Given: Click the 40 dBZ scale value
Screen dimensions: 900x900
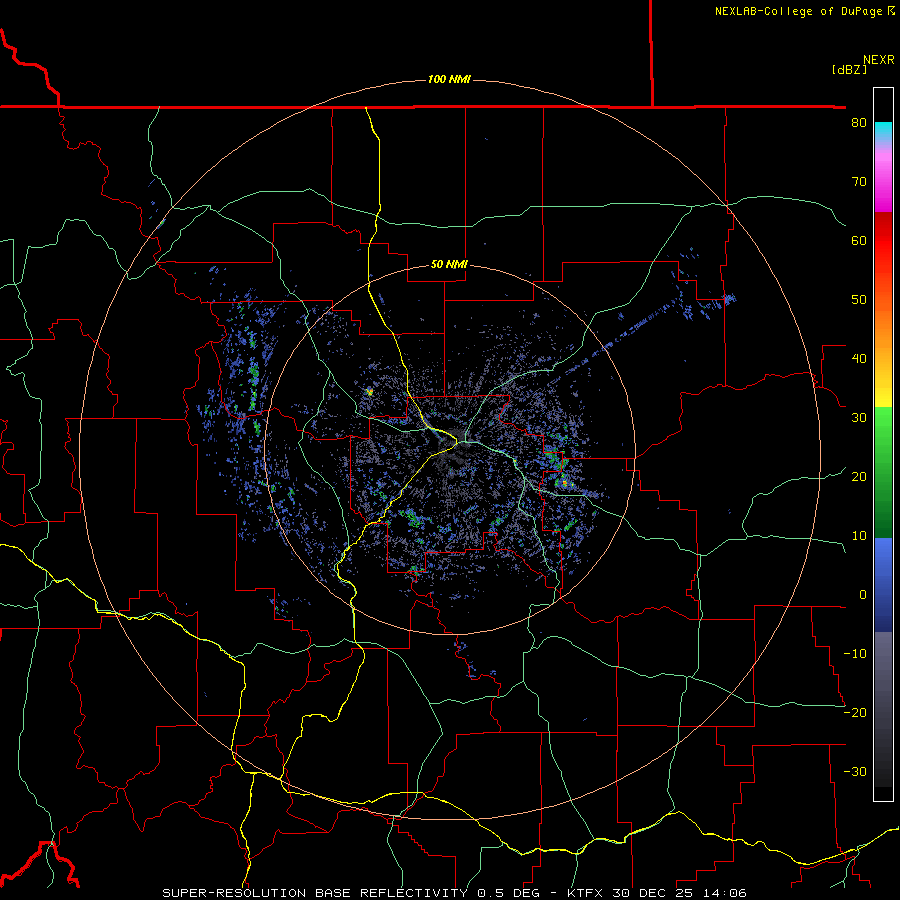Looking at the screenshot, I should point(859,358).
